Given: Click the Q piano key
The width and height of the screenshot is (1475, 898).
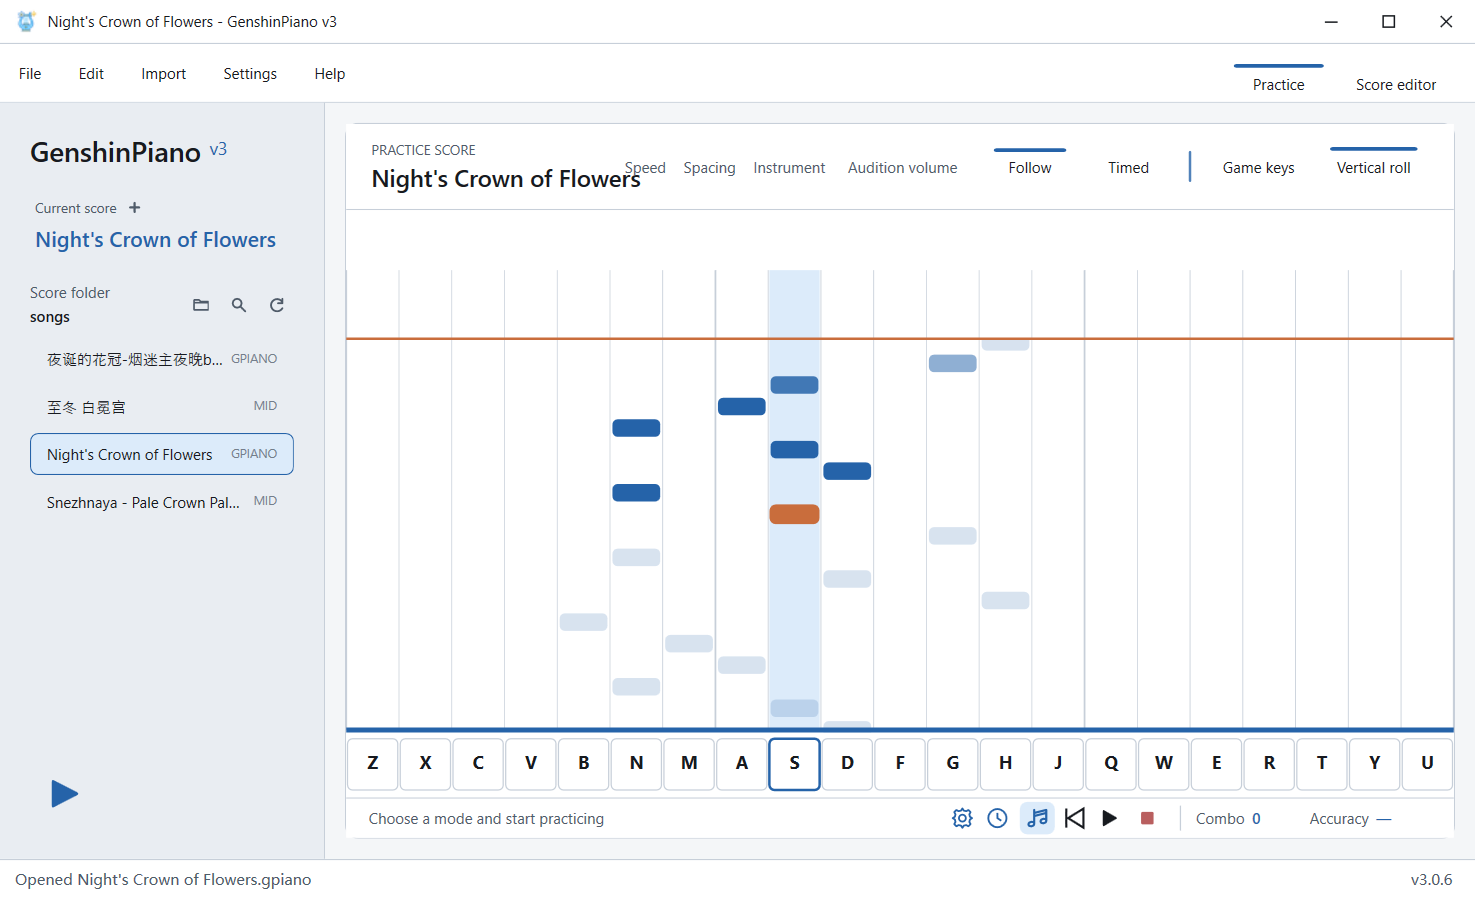Looking at the screenshot, I should click(1111, 764).
